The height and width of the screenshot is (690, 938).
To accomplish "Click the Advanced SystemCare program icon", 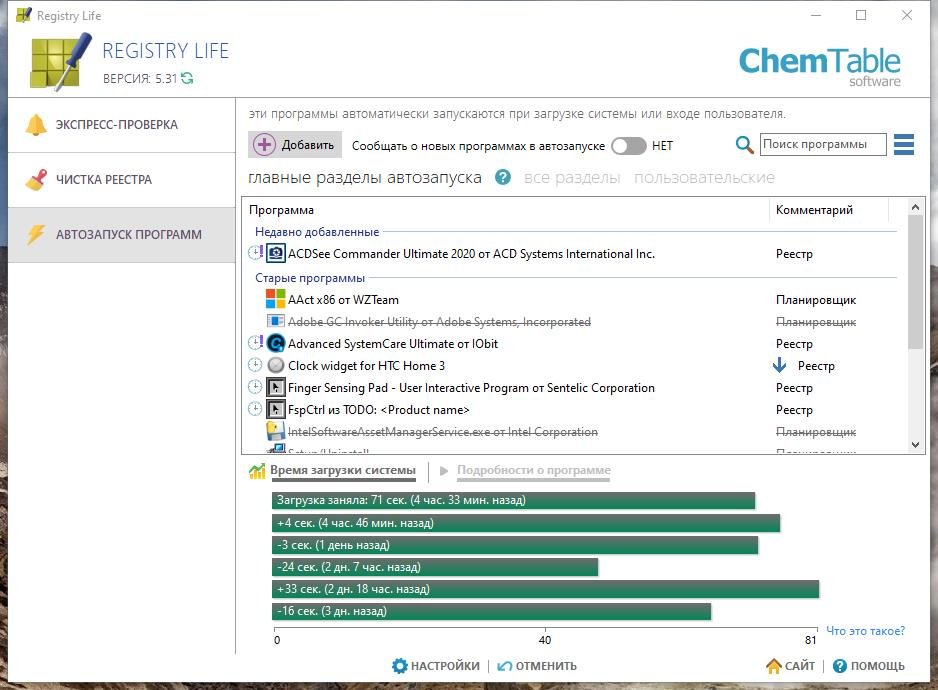I will (x=276, y=344).
